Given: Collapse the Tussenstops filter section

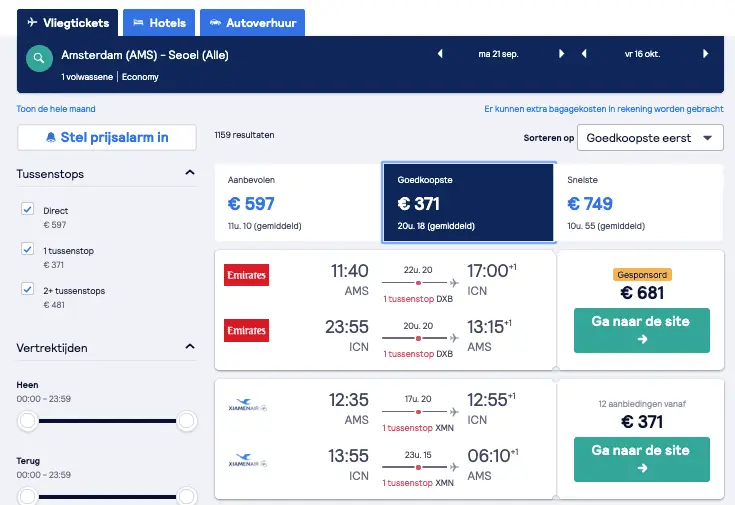Looking at the screenshot, I should coord(190,173).
